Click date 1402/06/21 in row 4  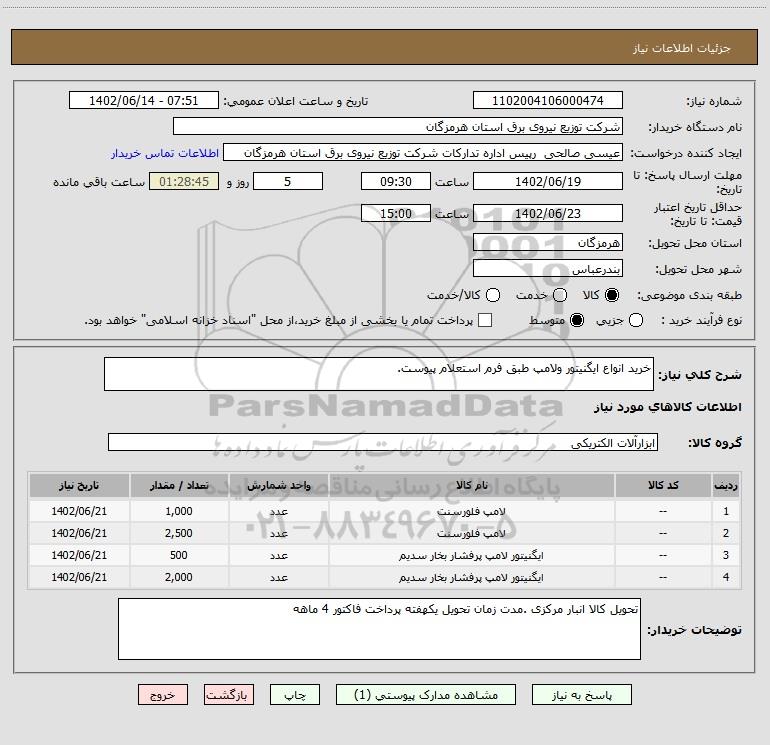coord(79,578)
